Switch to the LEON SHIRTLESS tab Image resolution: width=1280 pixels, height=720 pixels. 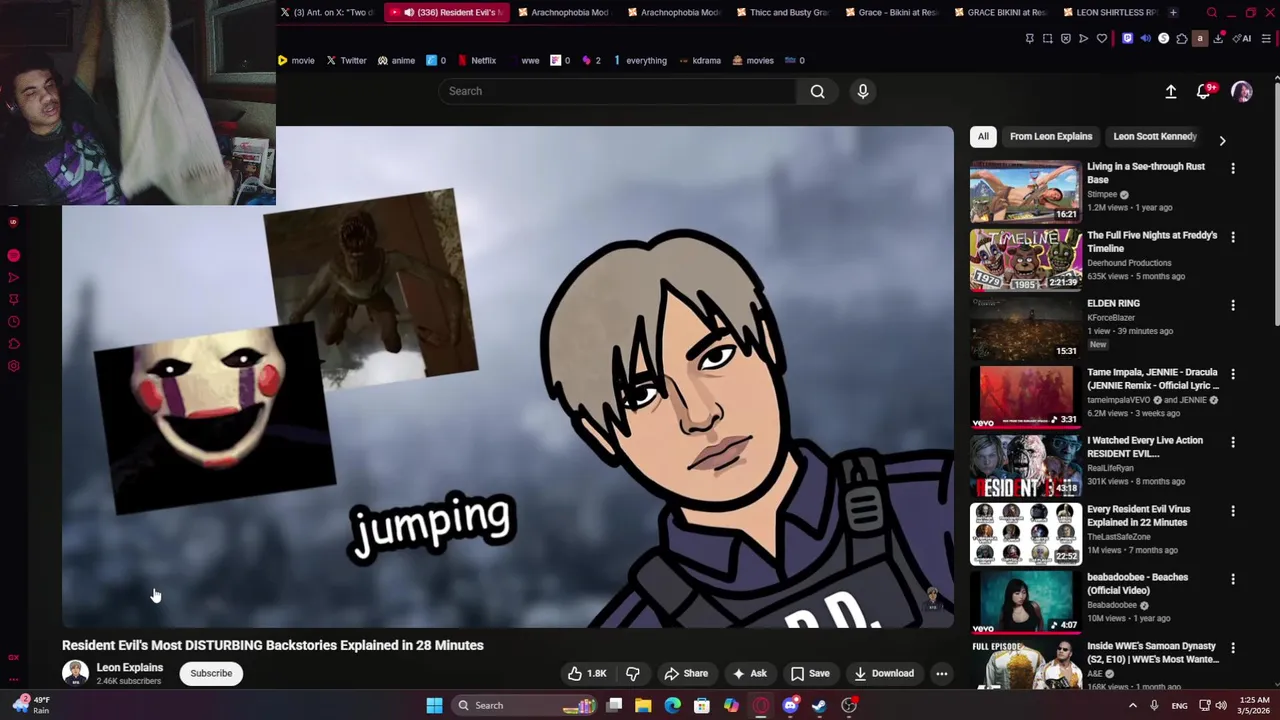[x=1109, y=12]
